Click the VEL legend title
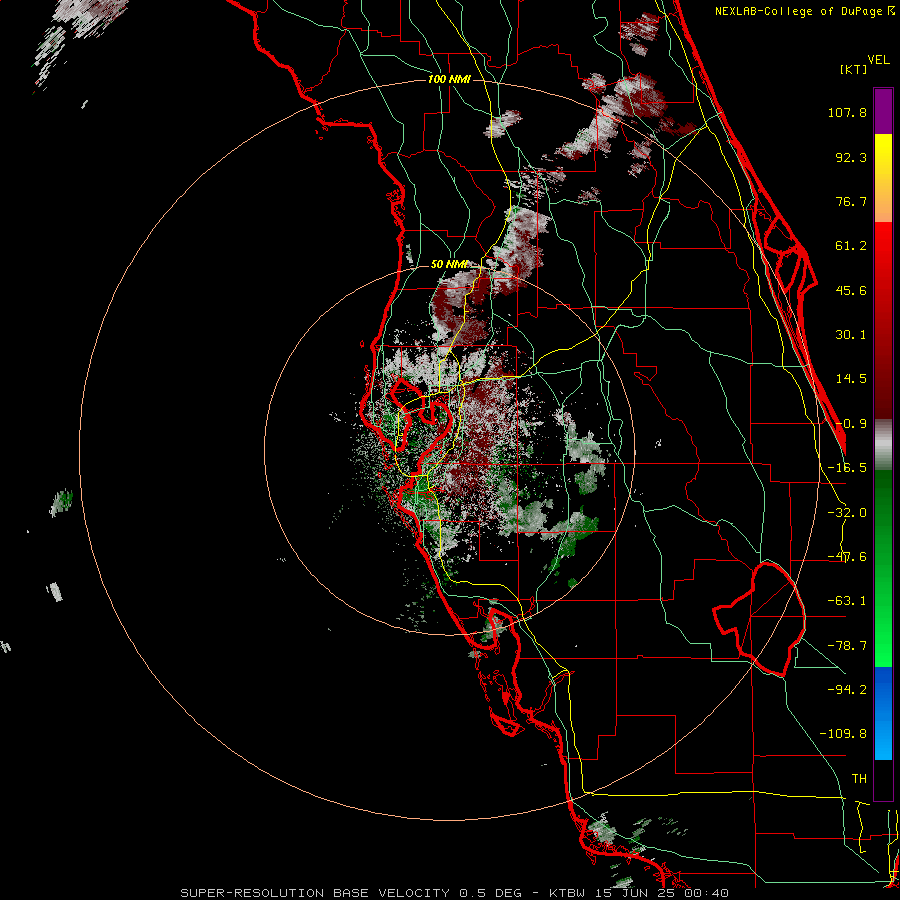 [879, 60]
